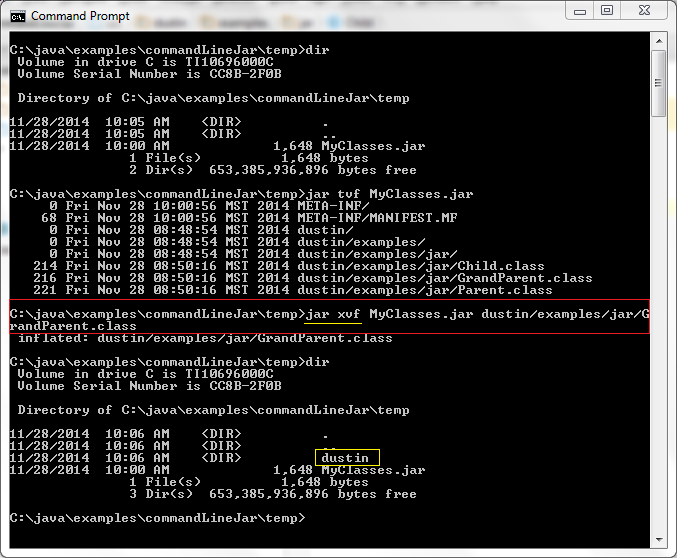The image size is (677, 558).
Task: Click the scrollbar up arrow
Action: coord(659,43)
